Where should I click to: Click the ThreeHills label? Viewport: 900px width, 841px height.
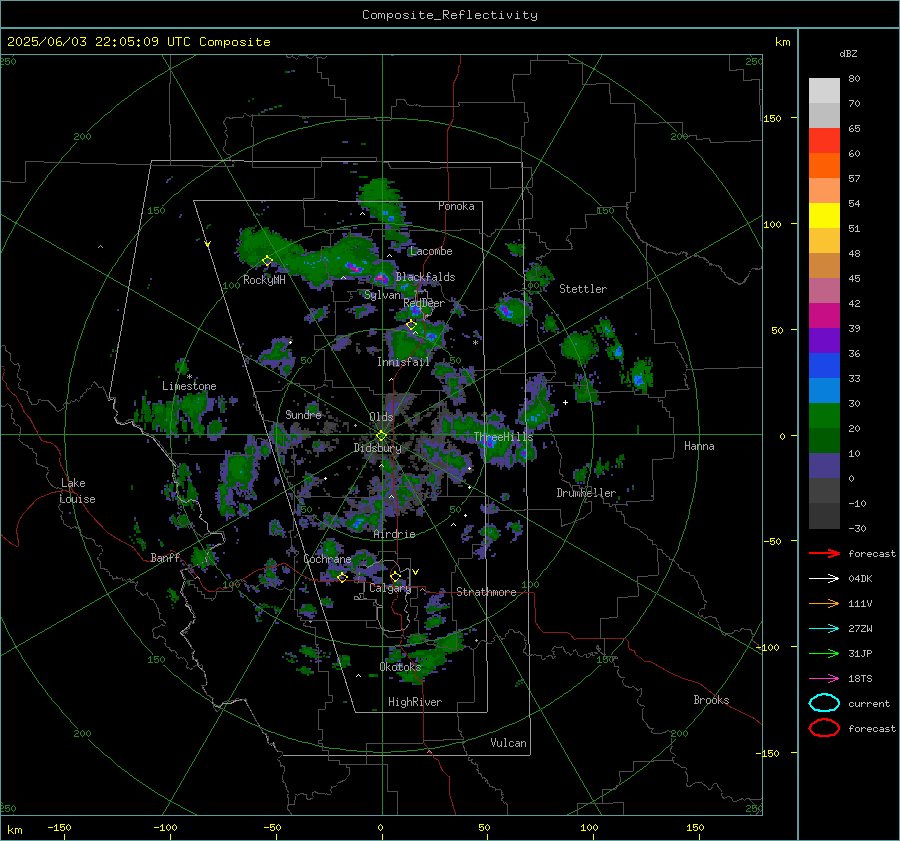point(503,437)
